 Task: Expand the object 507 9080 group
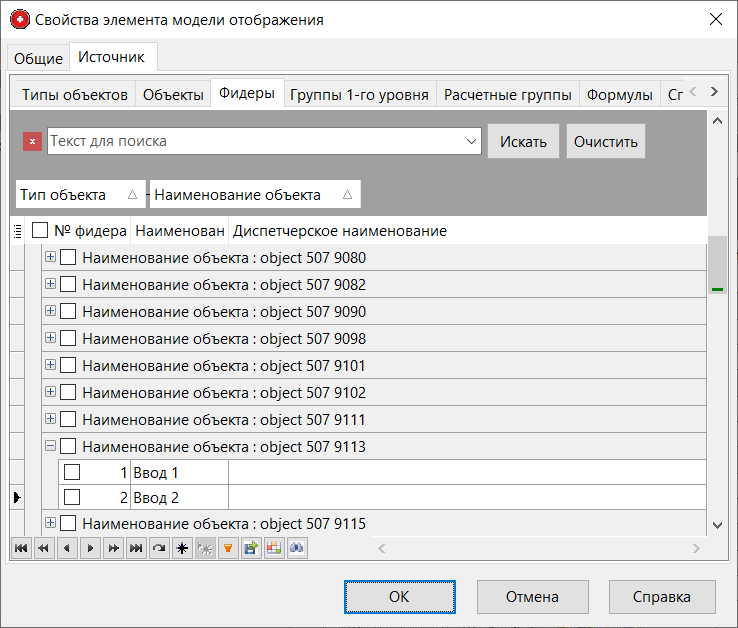[x=50, y=258]
